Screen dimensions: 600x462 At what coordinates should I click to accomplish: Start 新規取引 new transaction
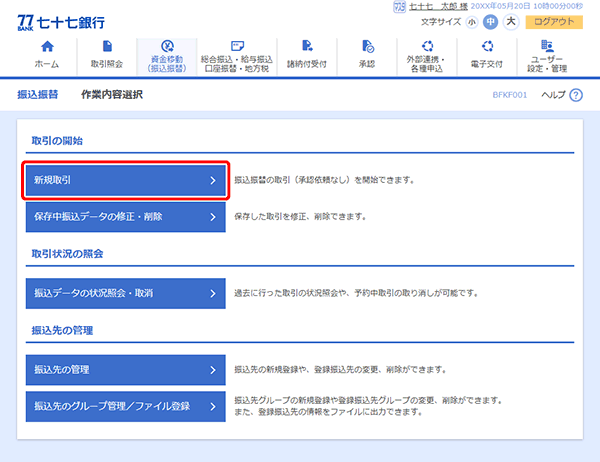pyautogui.click(x=125, y=181)
